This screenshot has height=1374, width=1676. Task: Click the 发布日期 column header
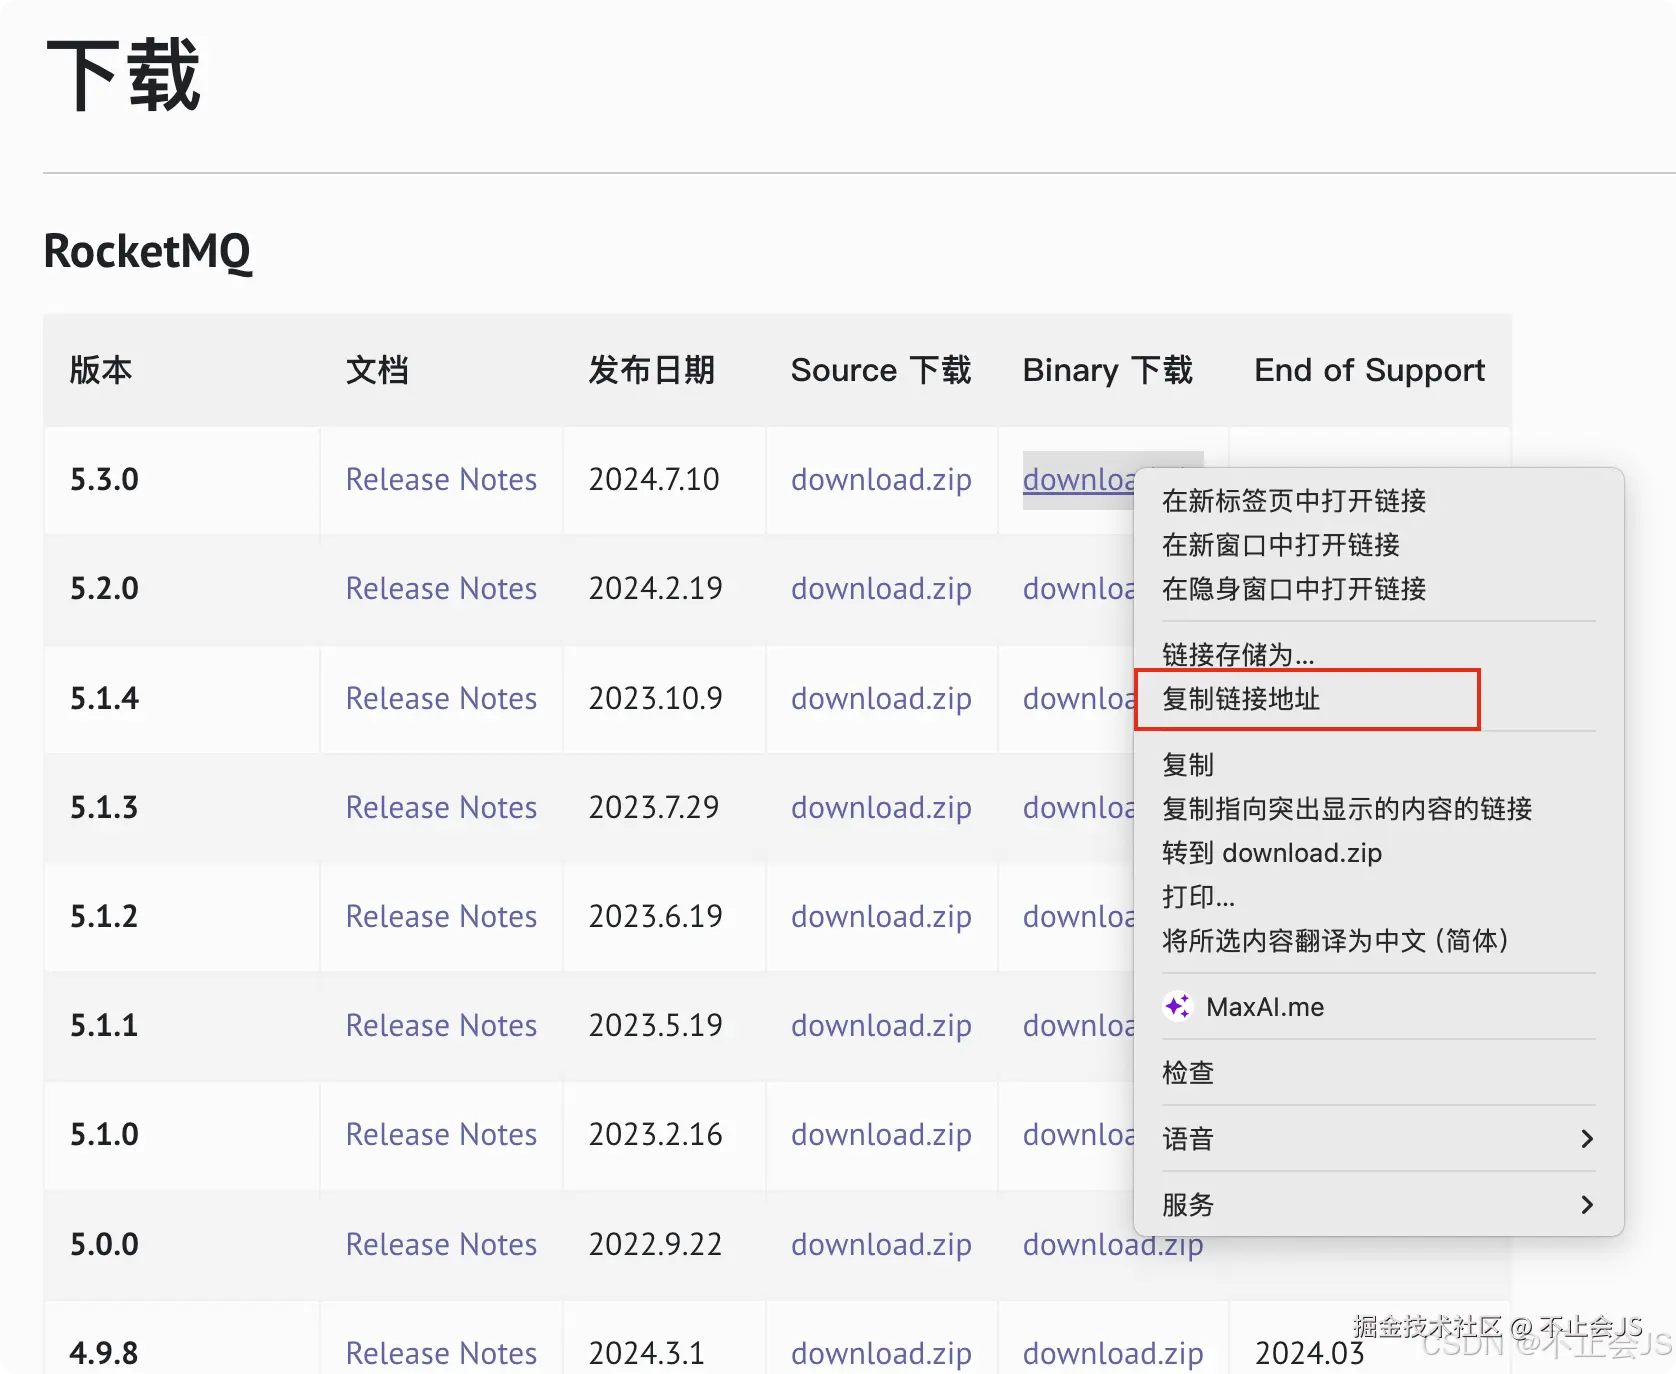652,370
